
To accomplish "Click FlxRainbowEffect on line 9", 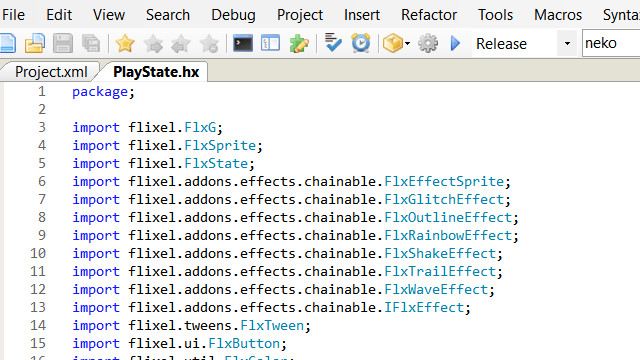I will click(448, 236).
